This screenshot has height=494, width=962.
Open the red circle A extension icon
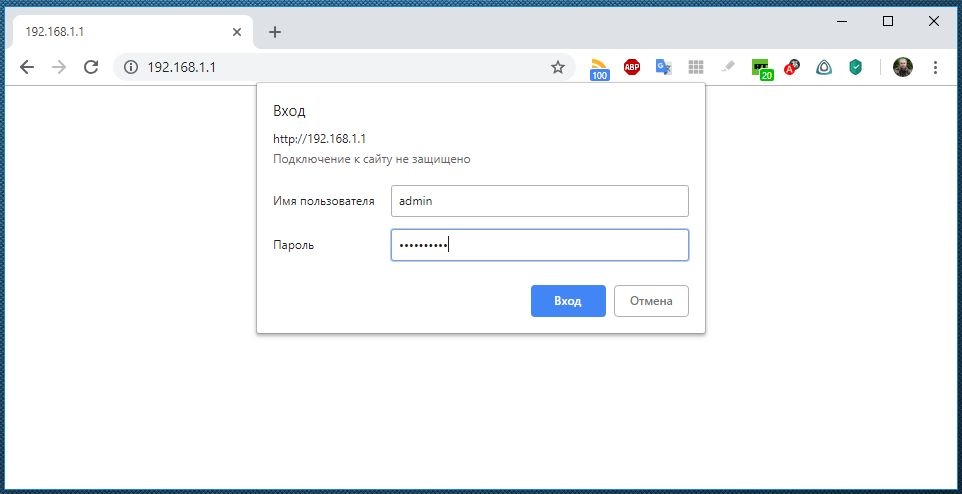[792, 68]
